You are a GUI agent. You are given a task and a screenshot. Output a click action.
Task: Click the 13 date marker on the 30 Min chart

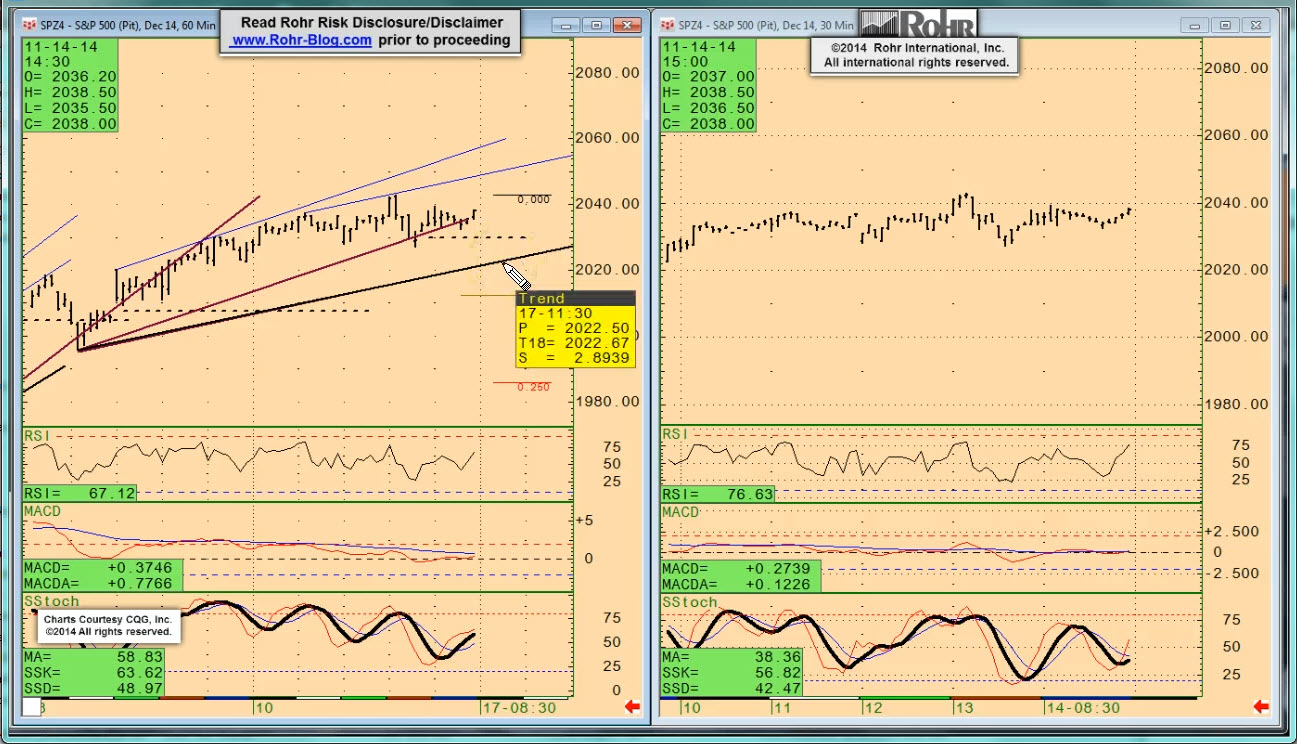pyautogui.click(x=962, y=707)
